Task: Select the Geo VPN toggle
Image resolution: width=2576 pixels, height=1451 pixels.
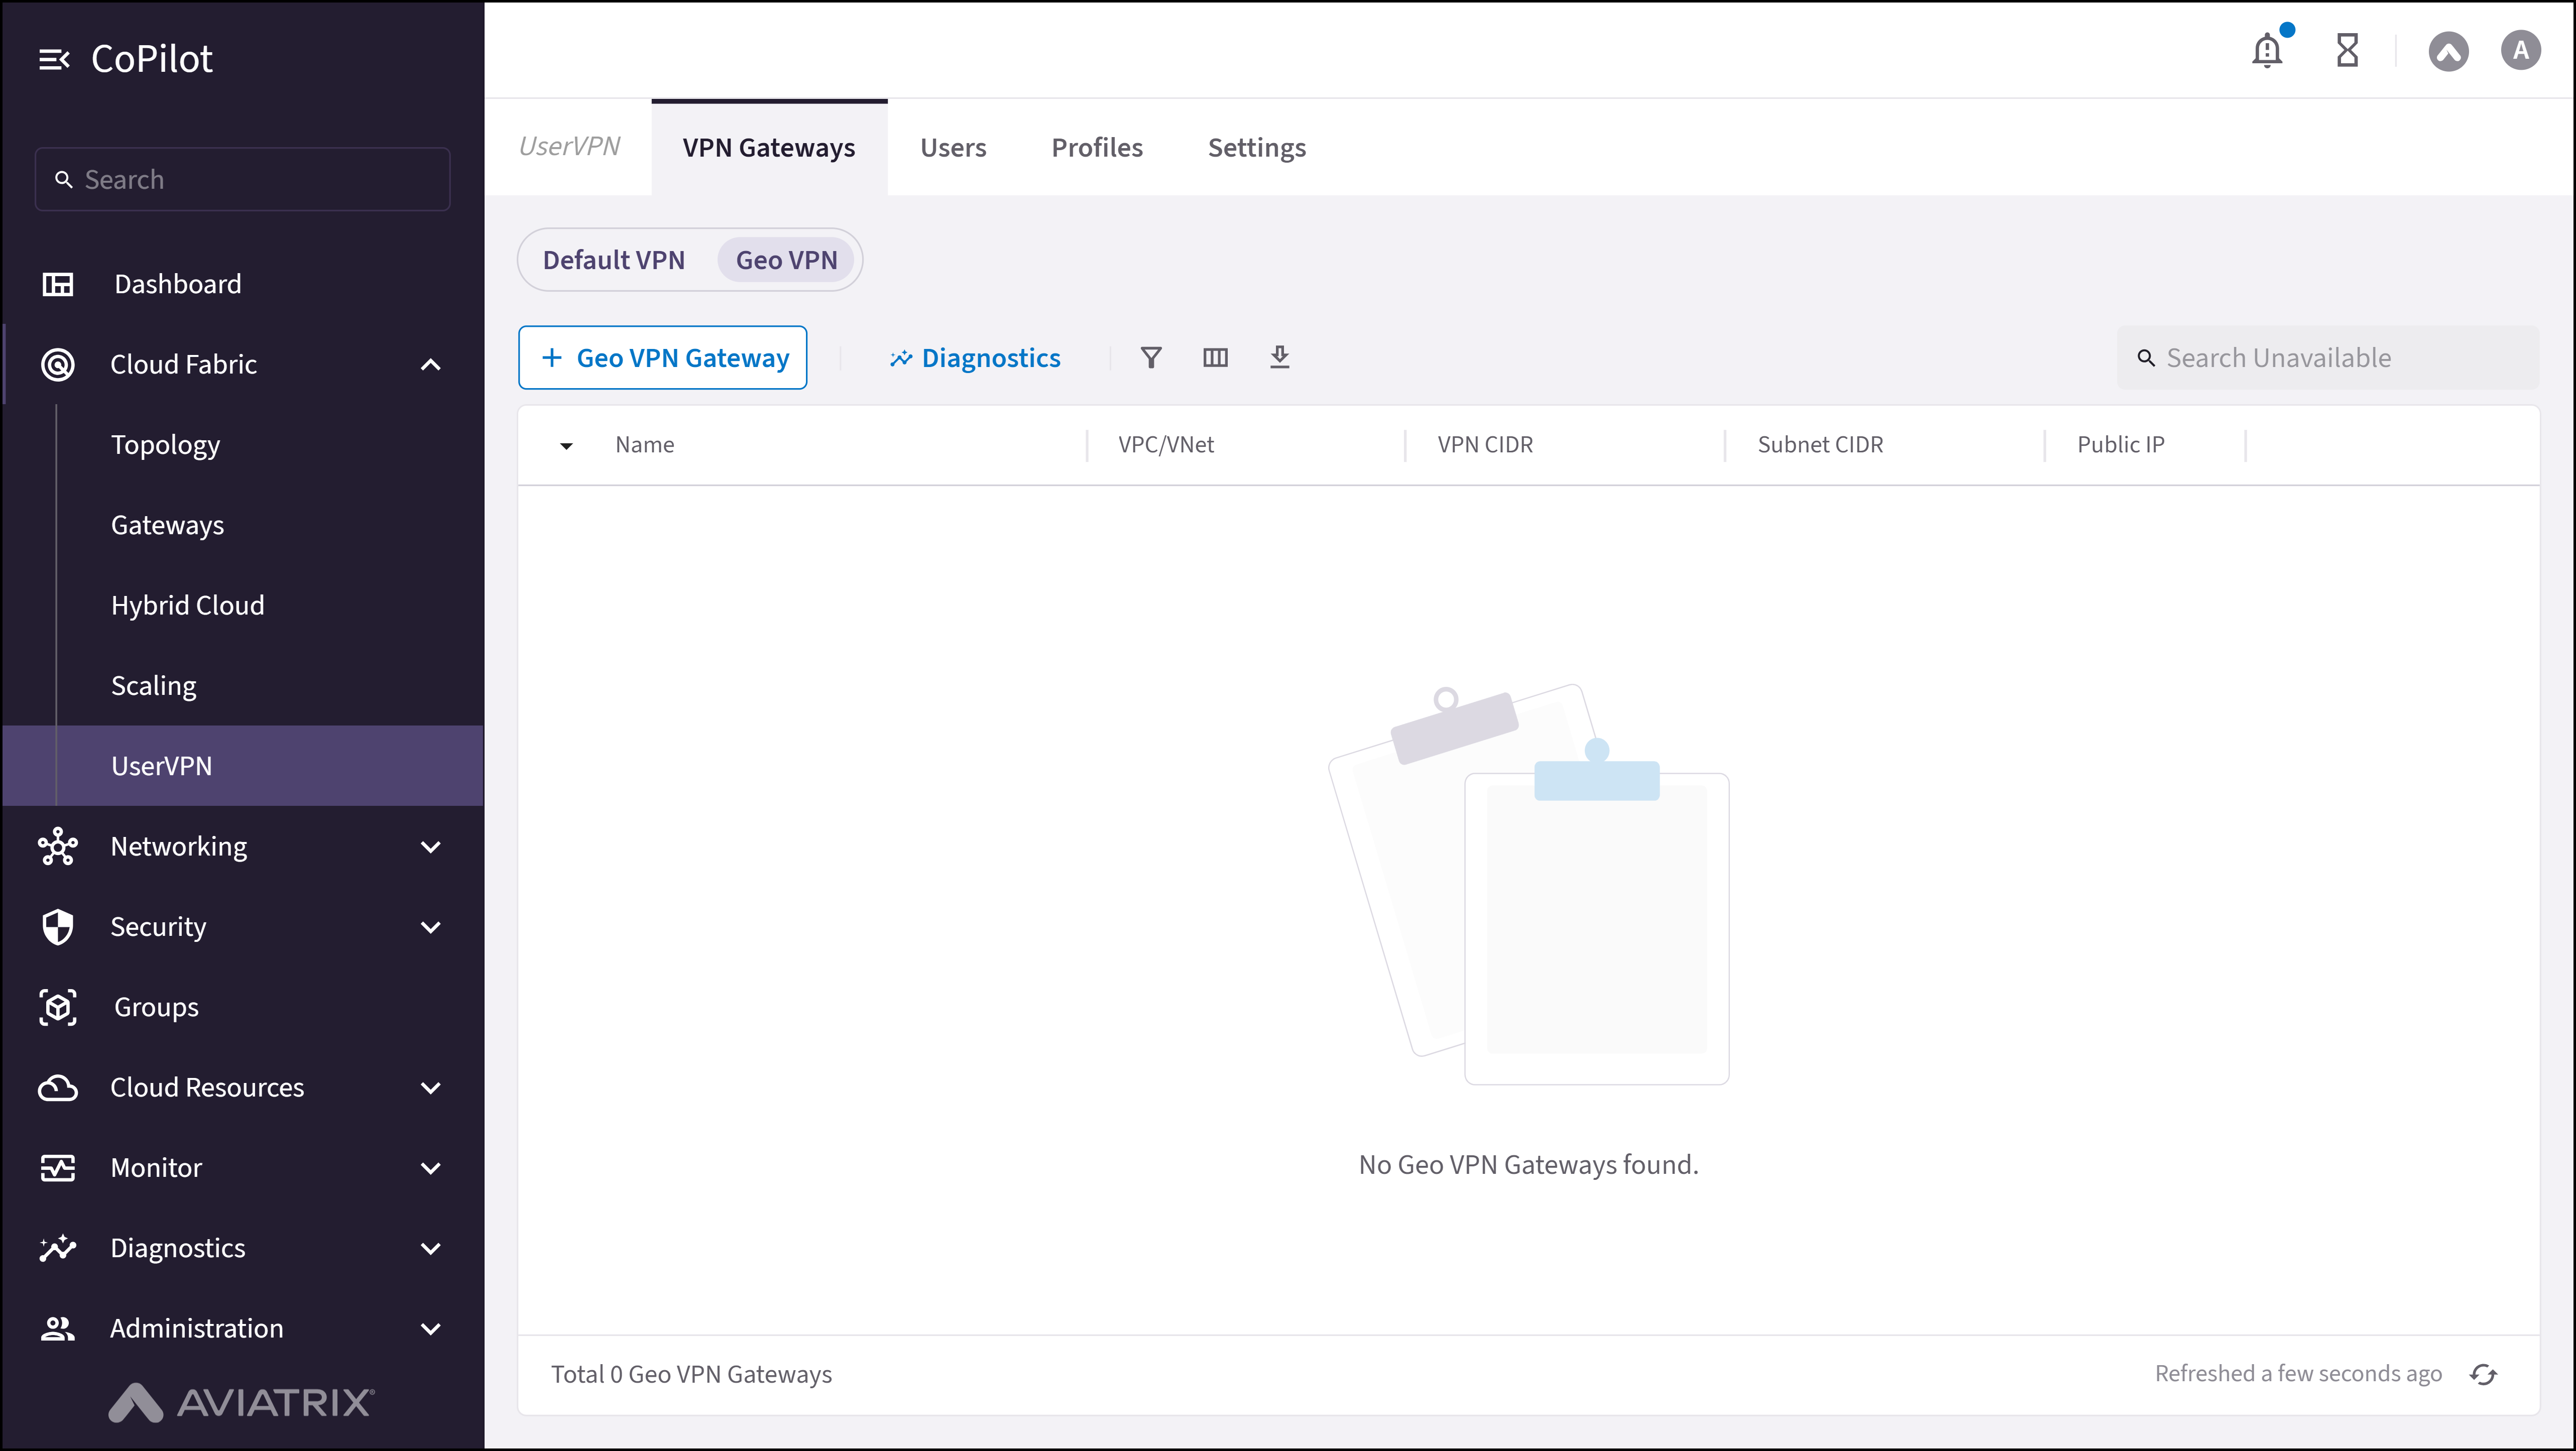Action: pyautogui.click(x=786, y=259)
